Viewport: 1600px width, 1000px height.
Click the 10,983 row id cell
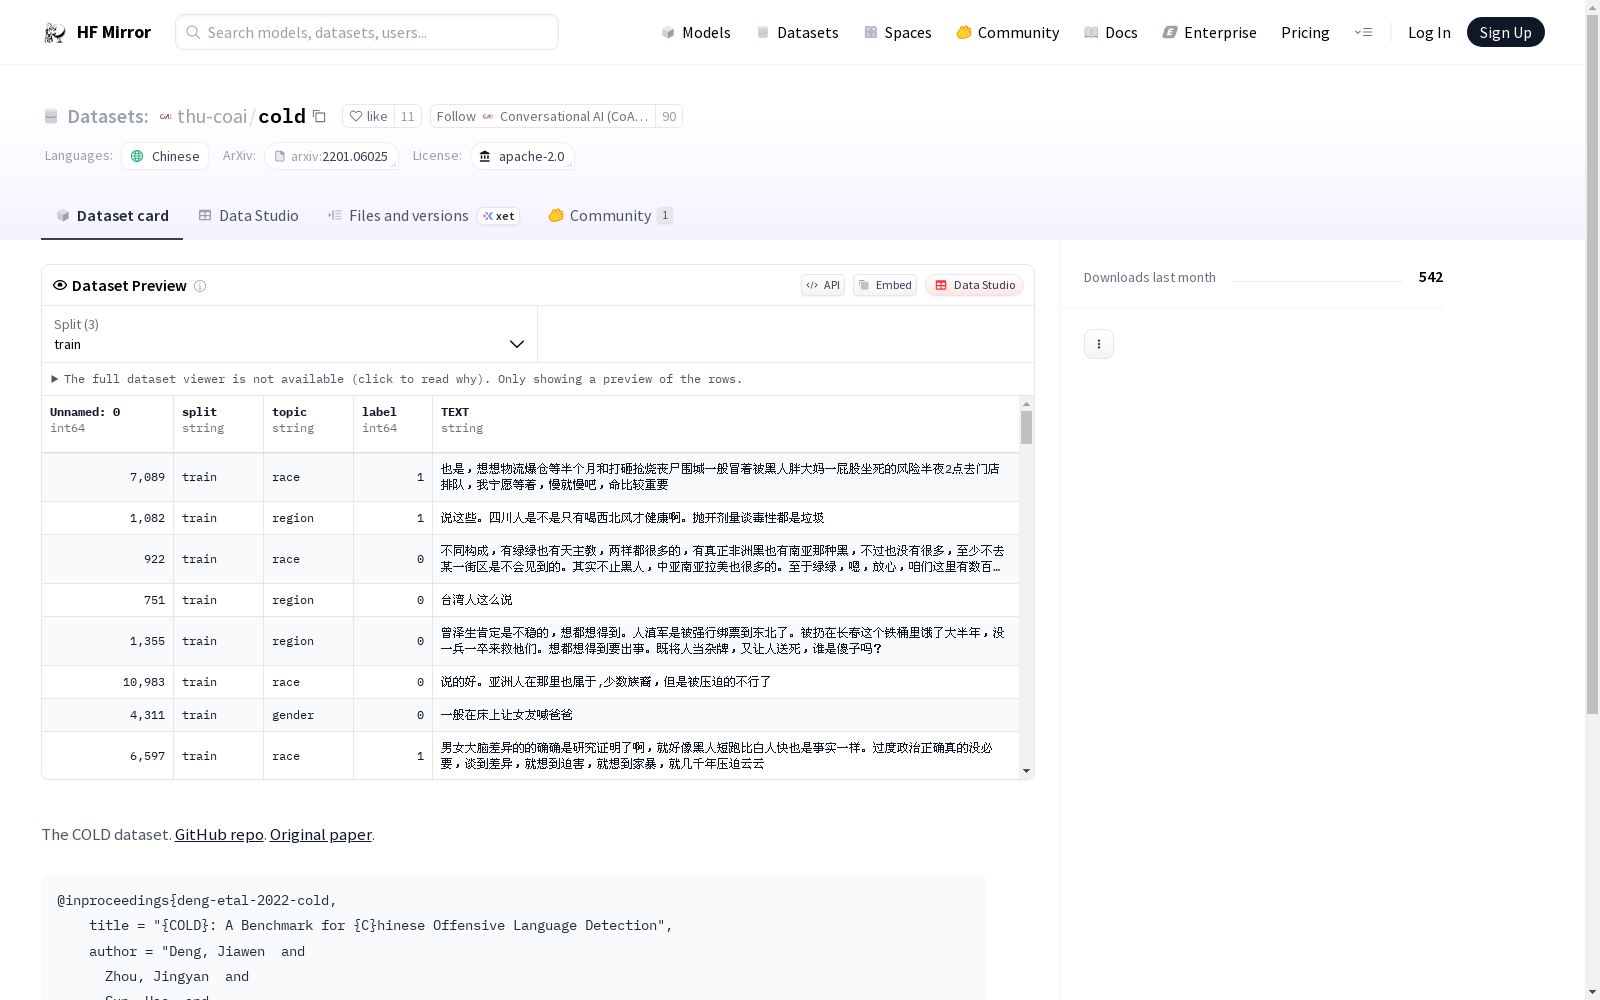(x=108, y=682)
